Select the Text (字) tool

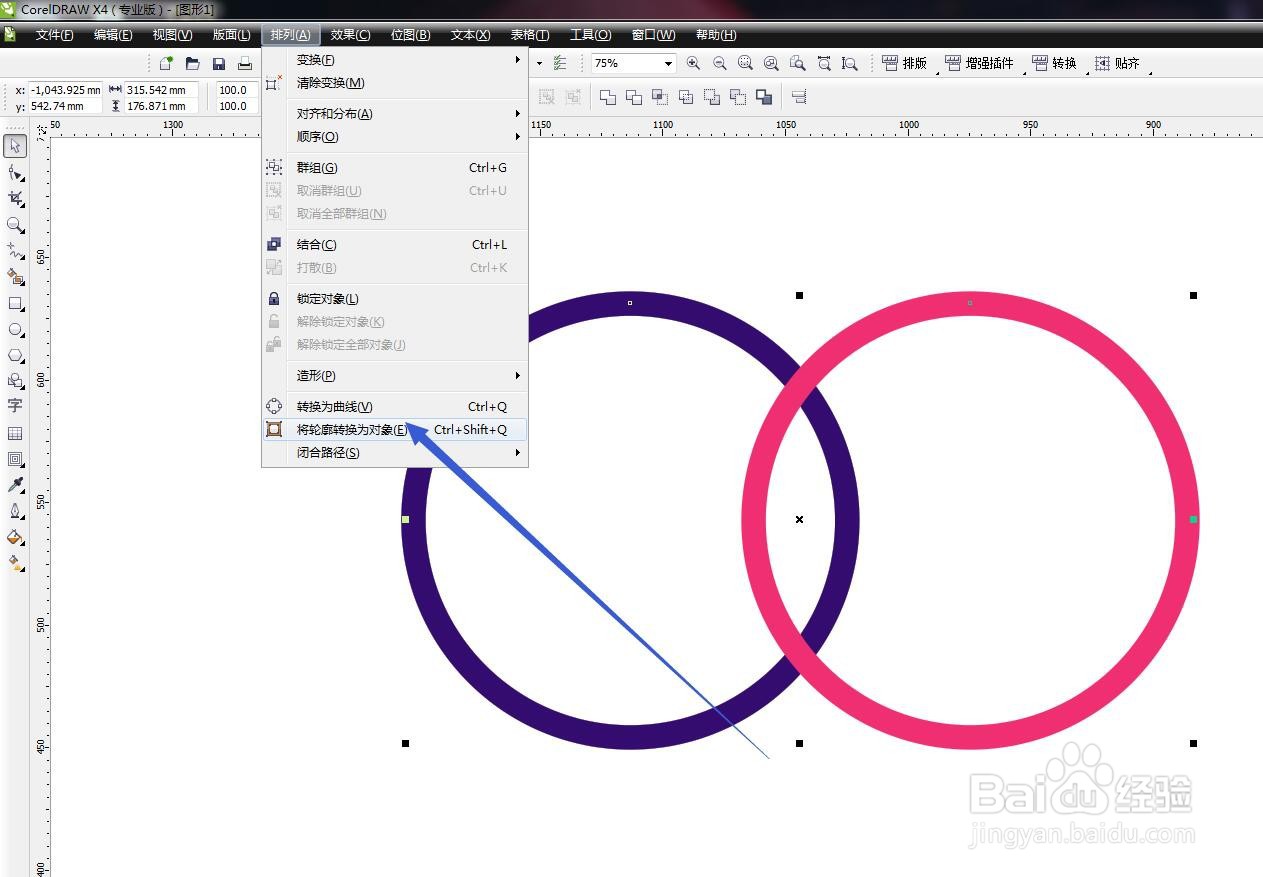click(x=15, y=407)
